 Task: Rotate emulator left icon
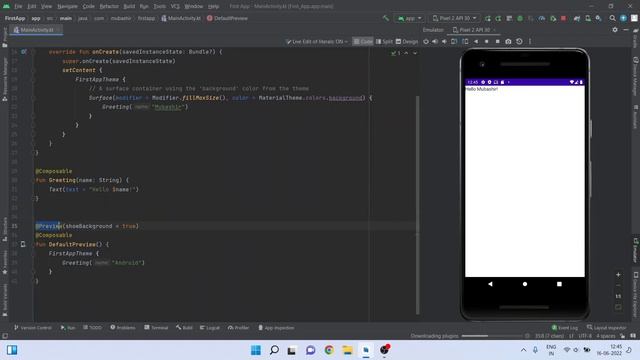click(x=454, y=42)
